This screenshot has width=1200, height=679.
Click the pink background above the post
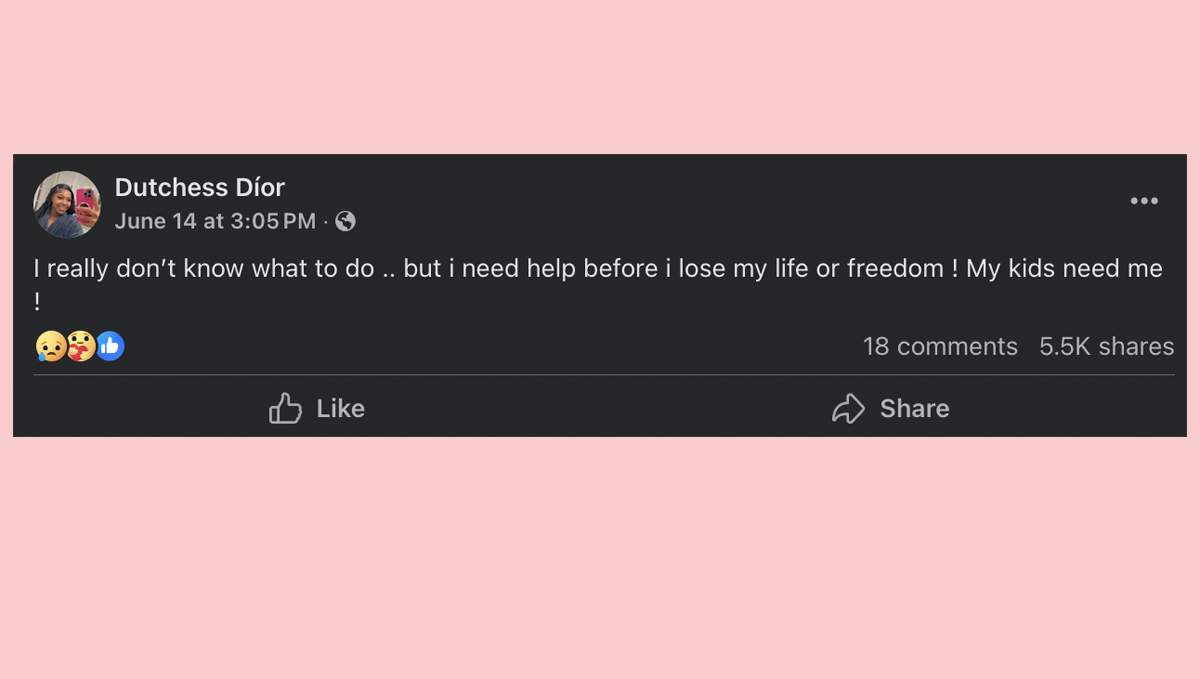[600, 75]
